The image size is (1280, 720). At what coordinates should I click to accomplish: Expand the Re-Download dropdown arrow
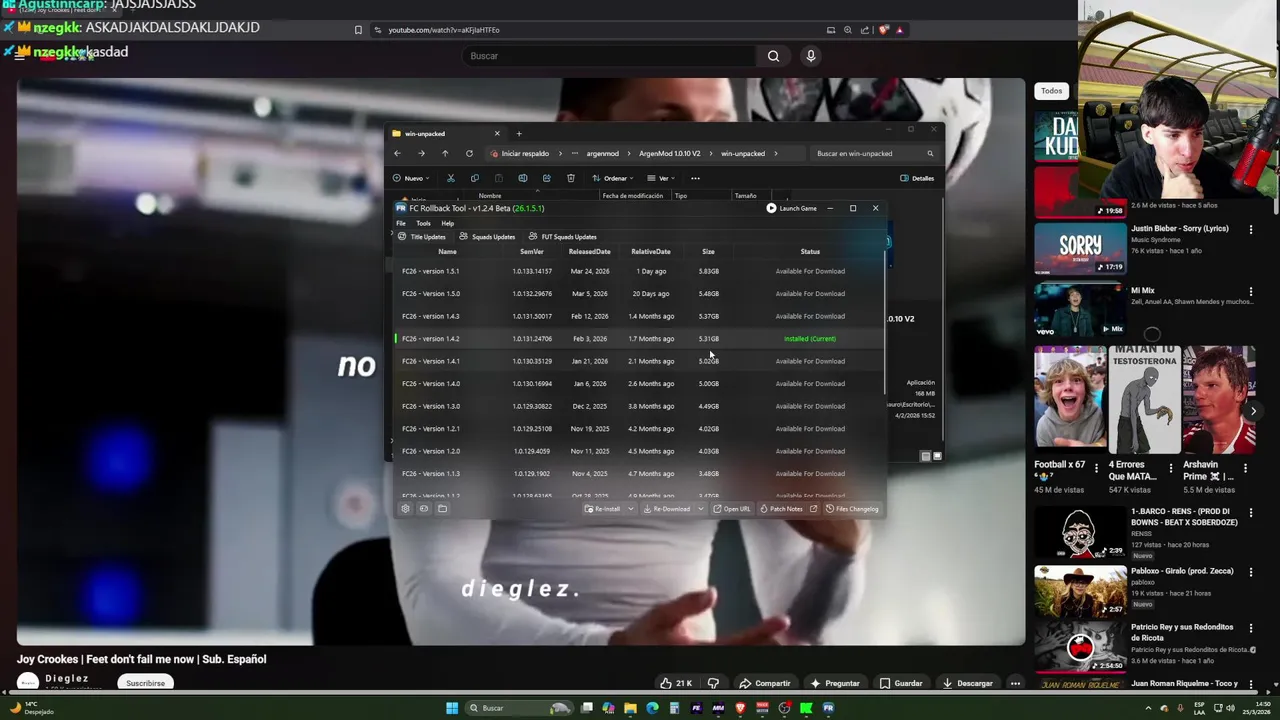coord(700,509)
